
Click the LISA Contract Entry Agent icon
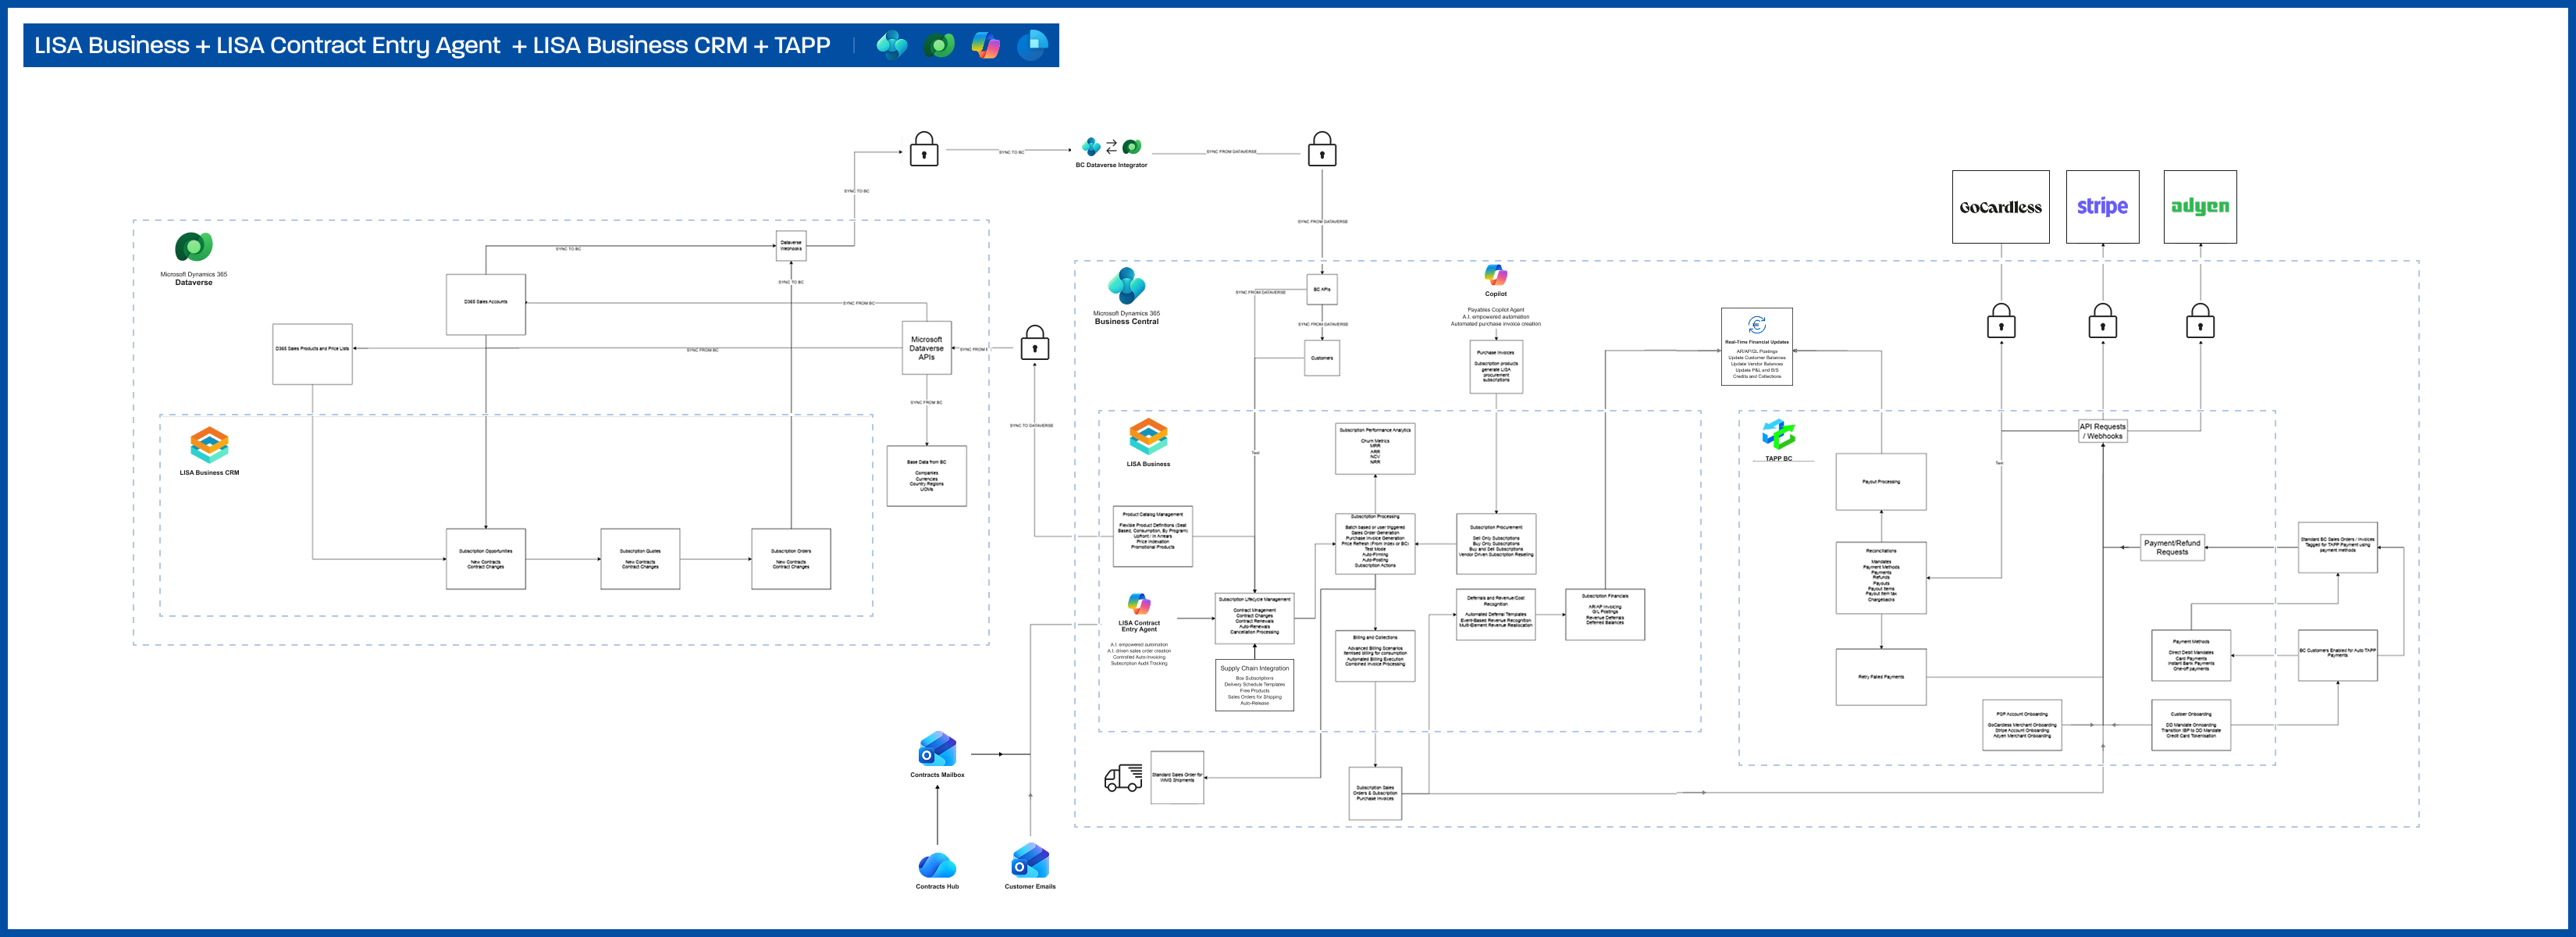[1139, 604]
